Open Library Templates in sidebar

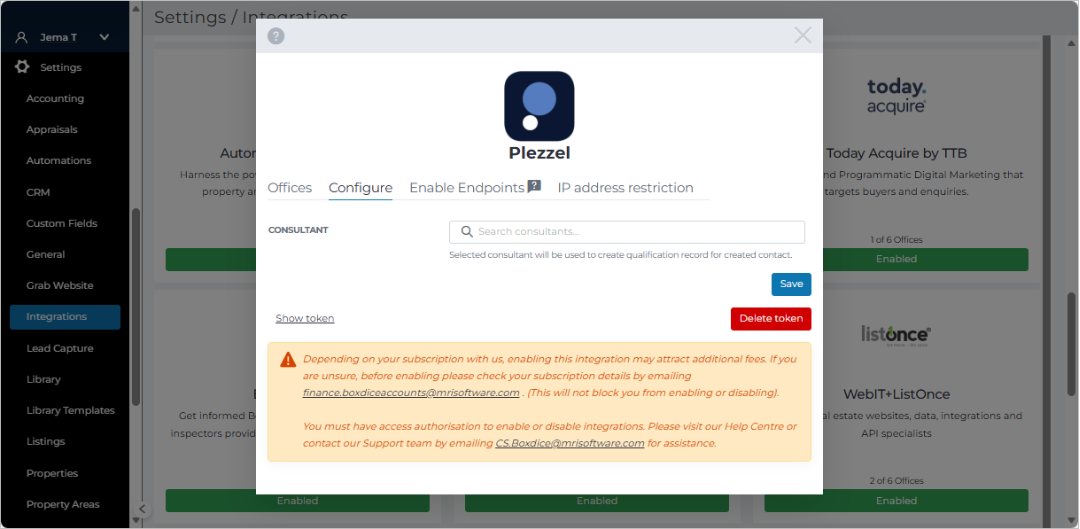point(70,411)
